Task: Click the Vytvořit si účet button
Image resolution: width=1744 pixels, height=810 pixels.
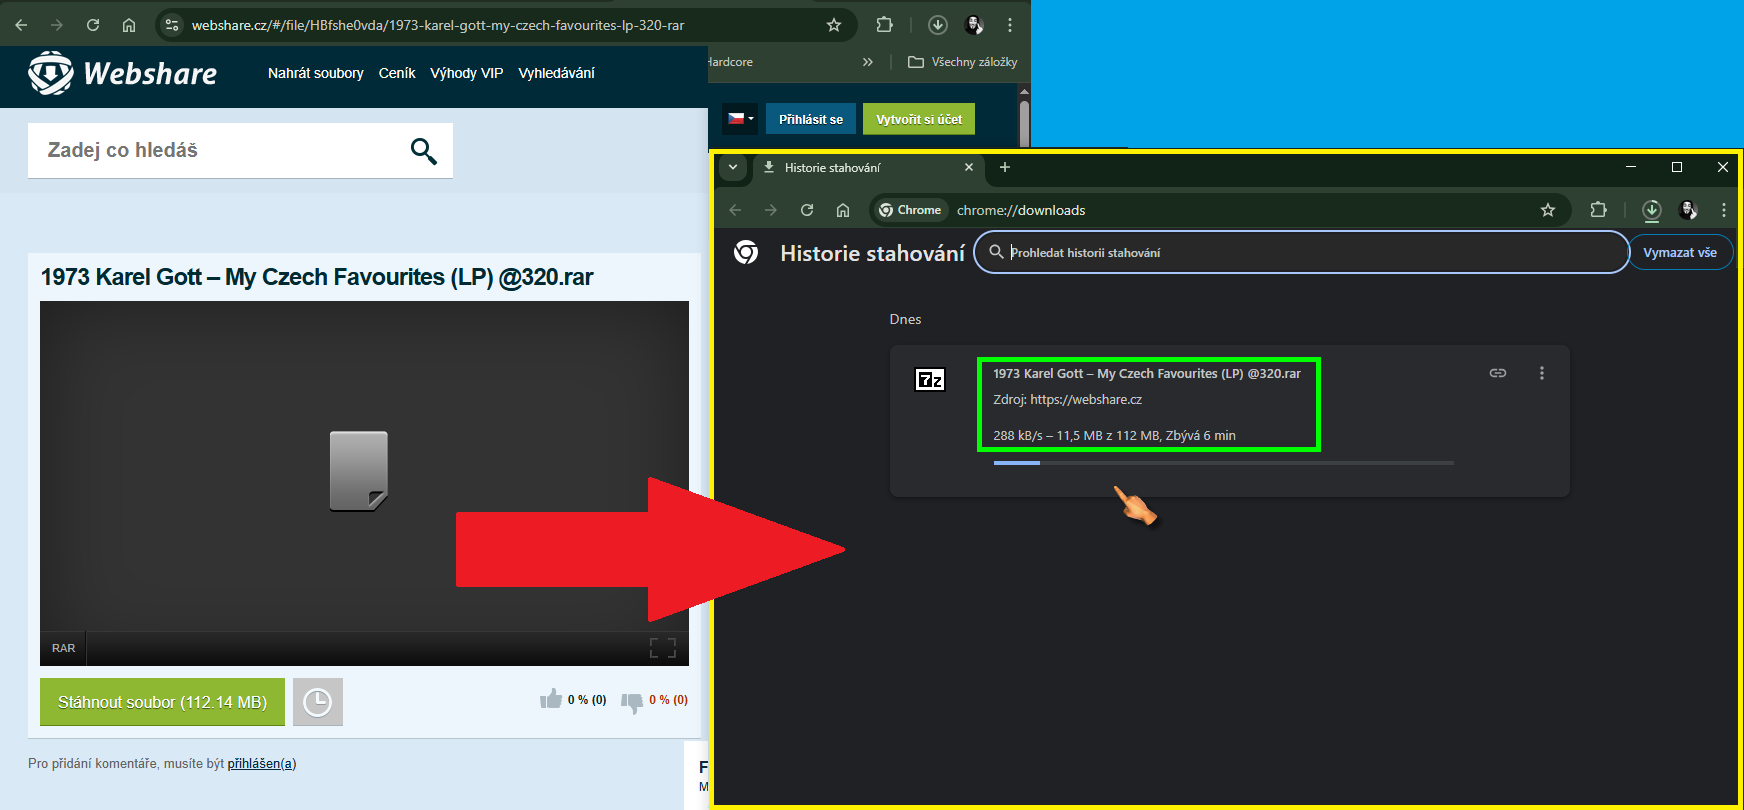Action: [919, 119]
